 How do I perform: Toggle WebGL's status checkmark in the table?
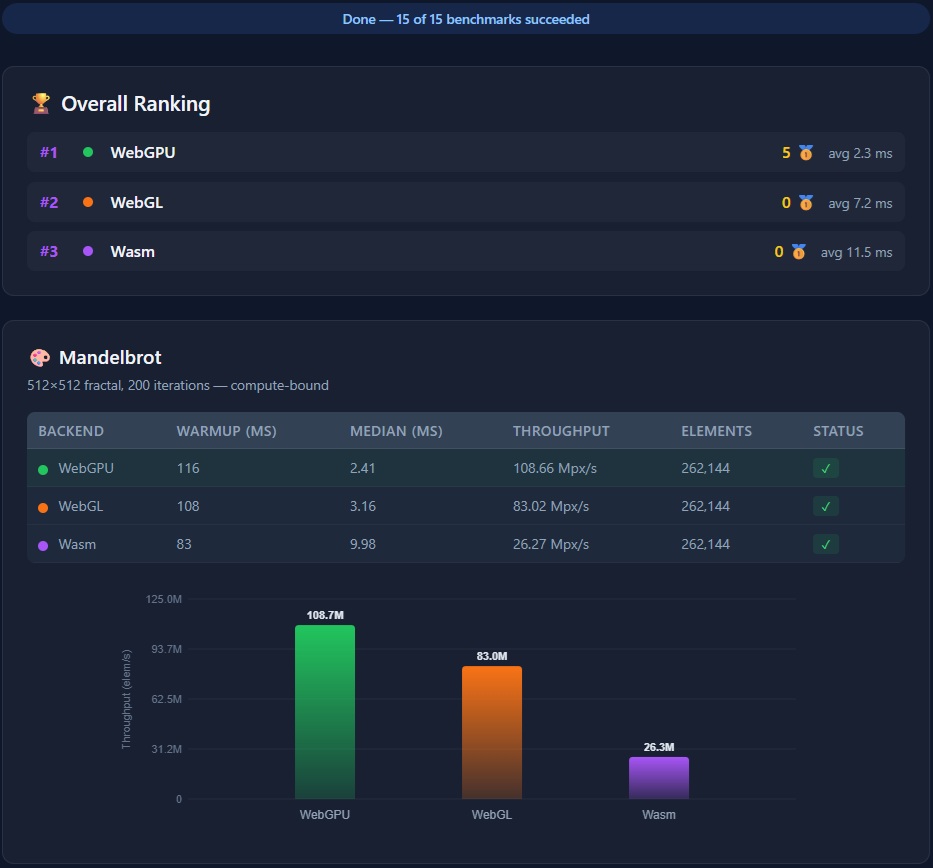click(825, 506)
